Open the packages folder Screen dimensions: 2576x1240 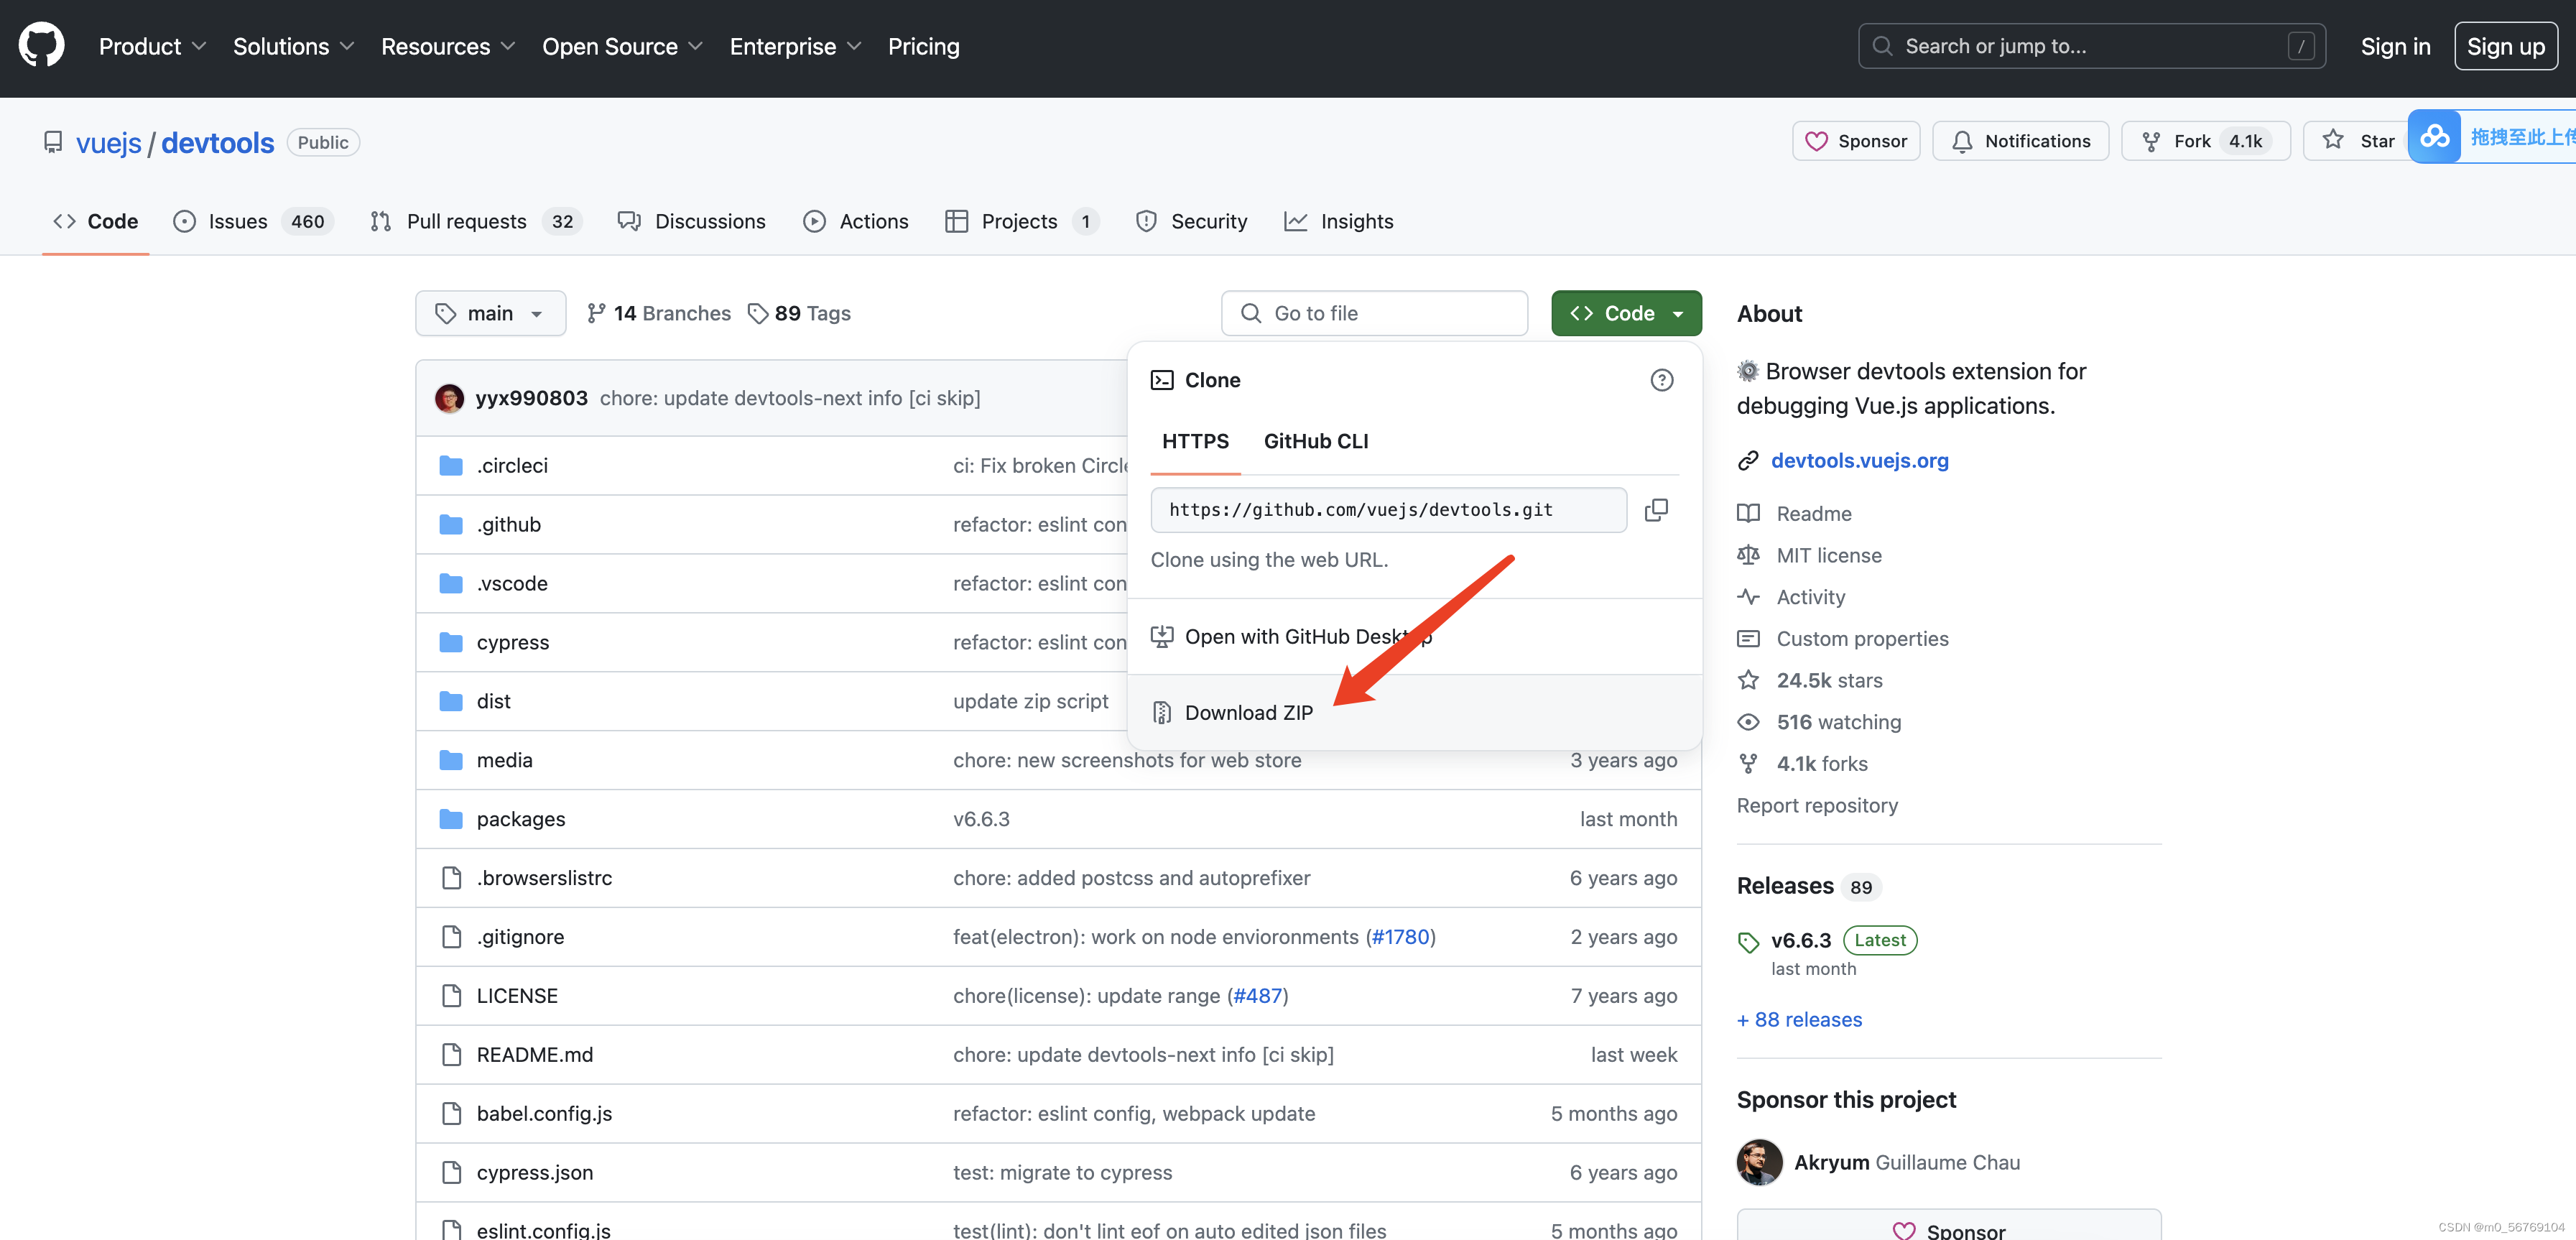[520, 819]
